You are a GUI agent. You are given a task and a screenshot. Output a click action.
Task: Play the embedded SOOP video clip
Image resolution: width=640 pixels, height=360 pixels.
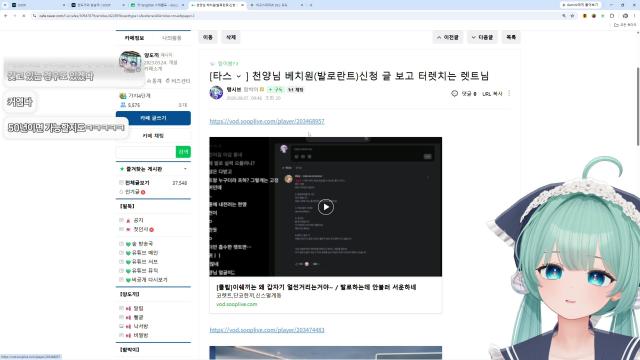(x=325, y=207)
